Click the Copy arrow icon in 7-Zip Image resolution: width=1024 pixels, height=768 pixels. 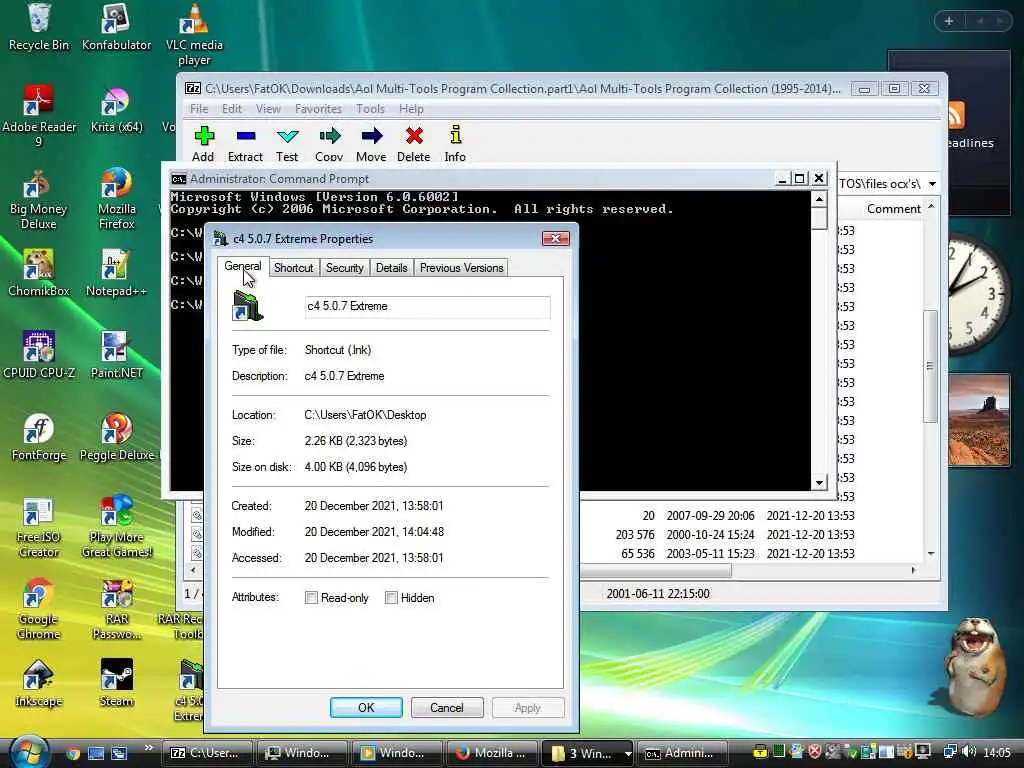pyautogui.click(x=329, y=143)
